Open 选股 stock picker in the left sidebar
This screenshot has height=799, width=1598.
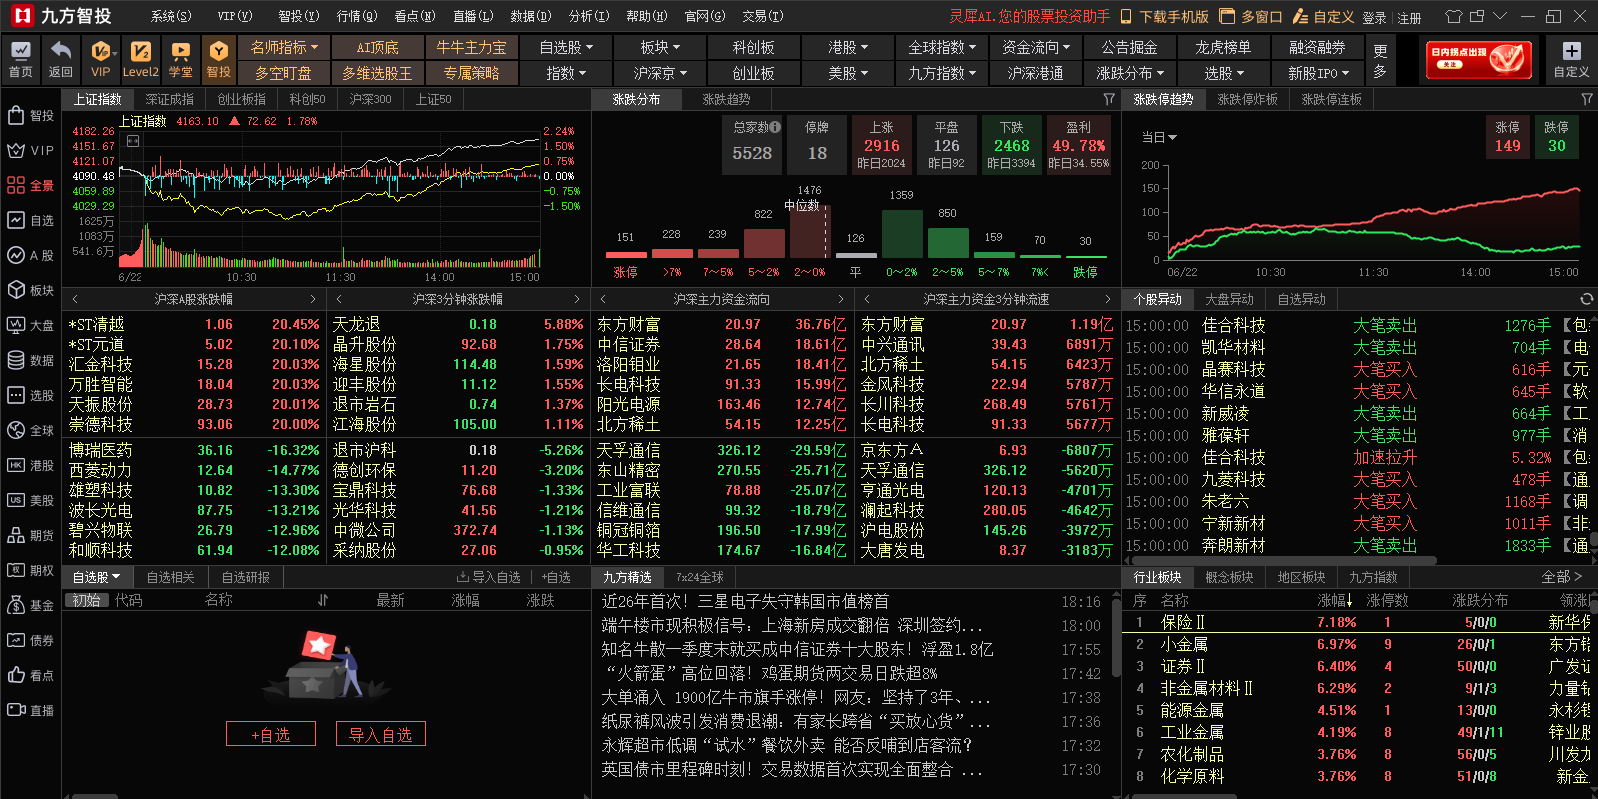coord(30,395)
